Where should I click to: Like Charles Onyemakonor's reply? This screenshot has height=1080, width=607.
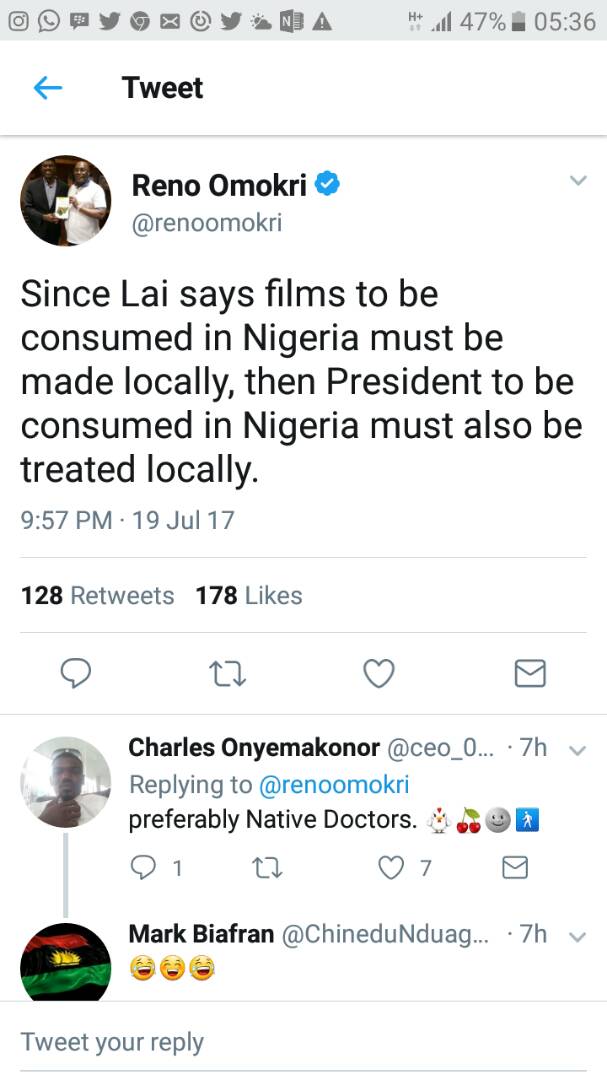391,868
